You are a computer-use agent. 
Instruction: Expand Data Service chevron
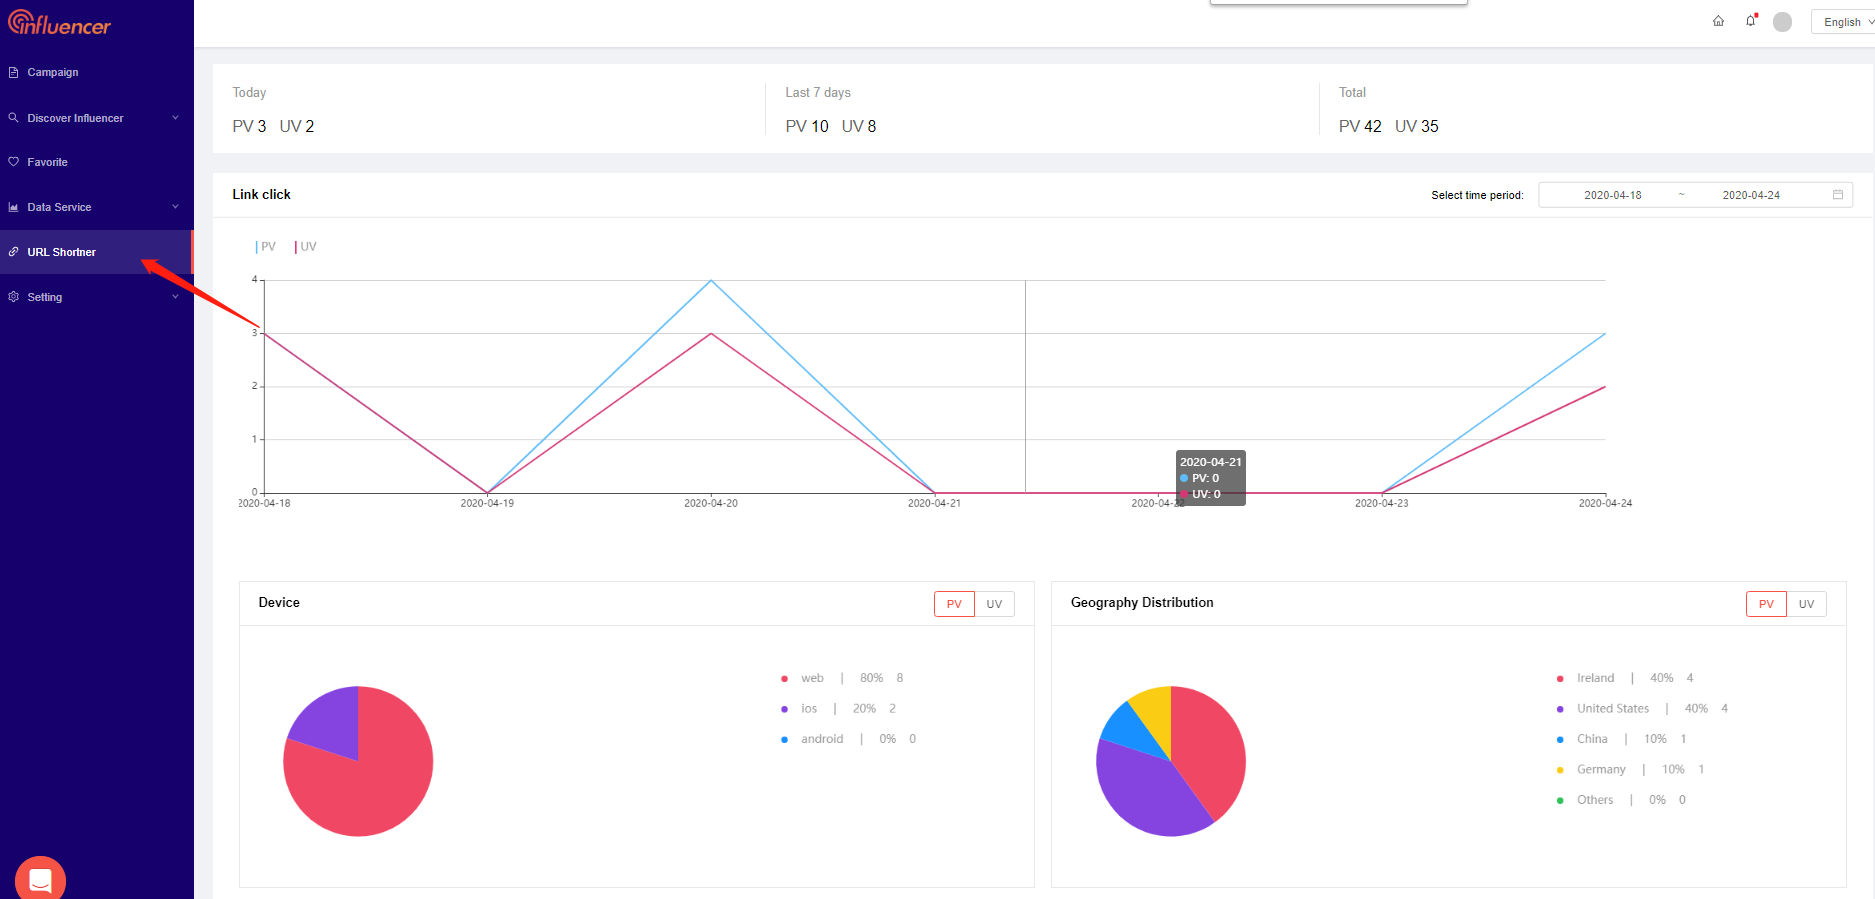[176, 207]
